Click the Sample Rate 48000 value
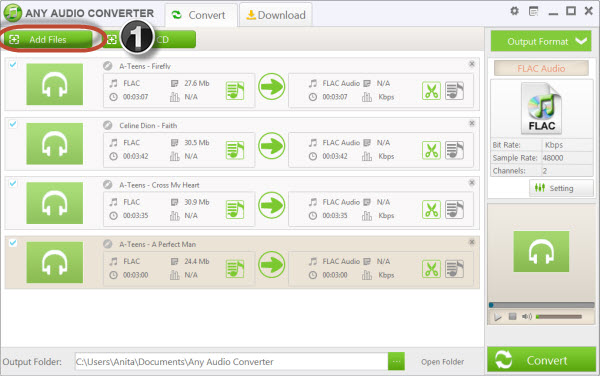This screenshot has width=600, height=376. point(567,158)
